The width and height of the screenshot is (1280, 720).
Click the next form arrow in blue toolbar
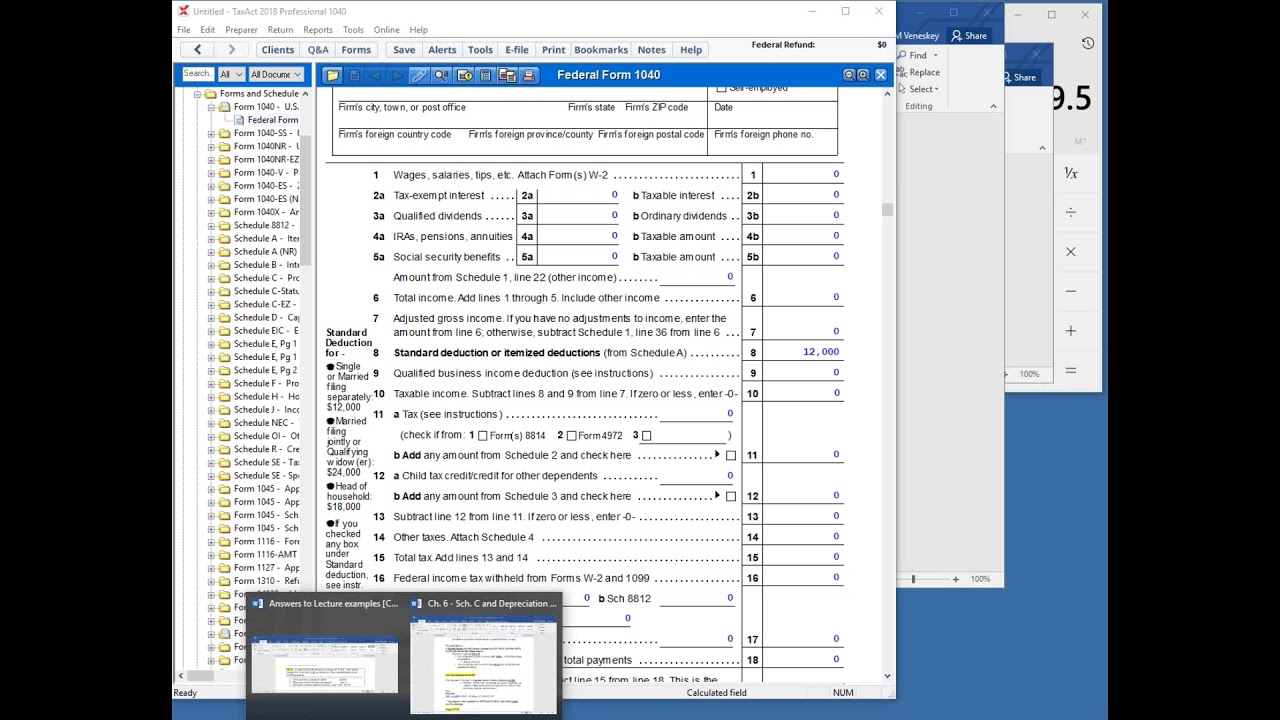point(397,75)
